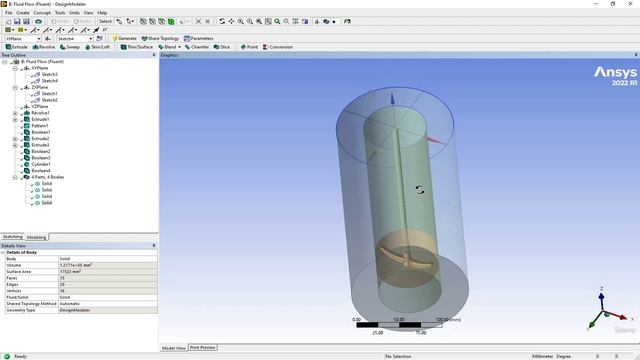Screen dimensions: 640x360
Task: Open the yellow edge color dropdown
Action: tap(26, 30)
